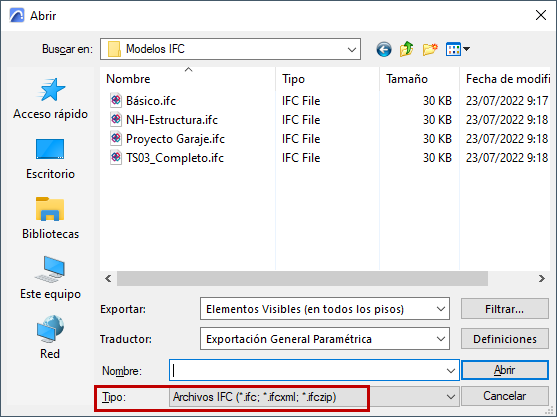Open Bibliotecas in the sidebar
The width and height of the screenshot is (557, 417).
[50, 219]
